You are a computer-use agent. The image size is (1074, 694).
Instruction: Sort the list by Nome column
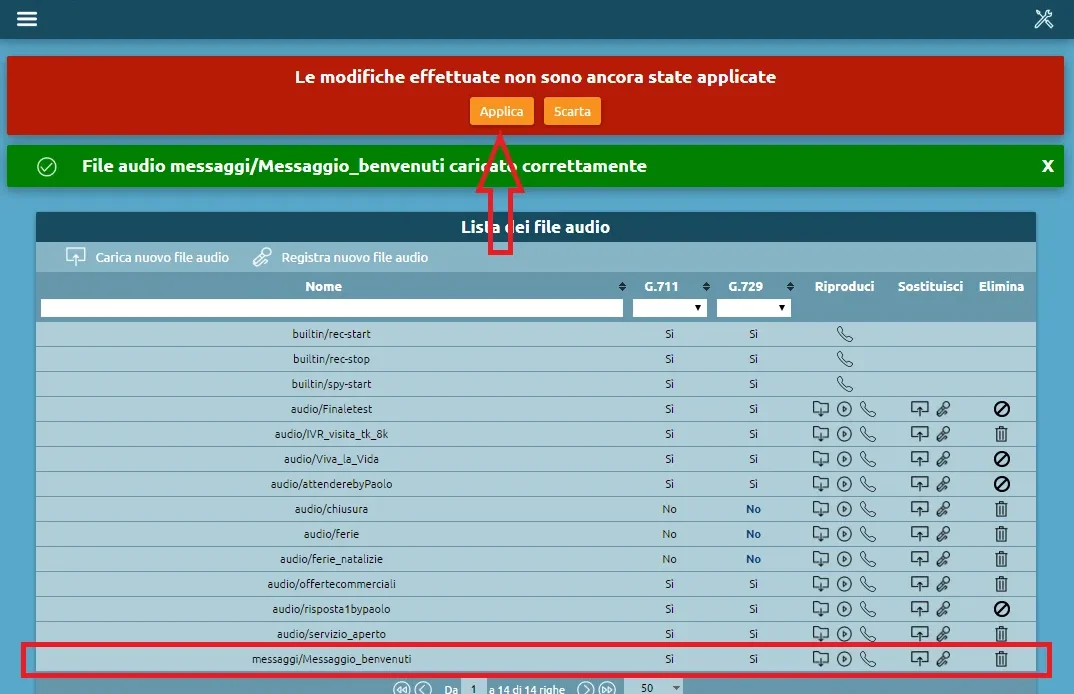click(x=324, y=286)
